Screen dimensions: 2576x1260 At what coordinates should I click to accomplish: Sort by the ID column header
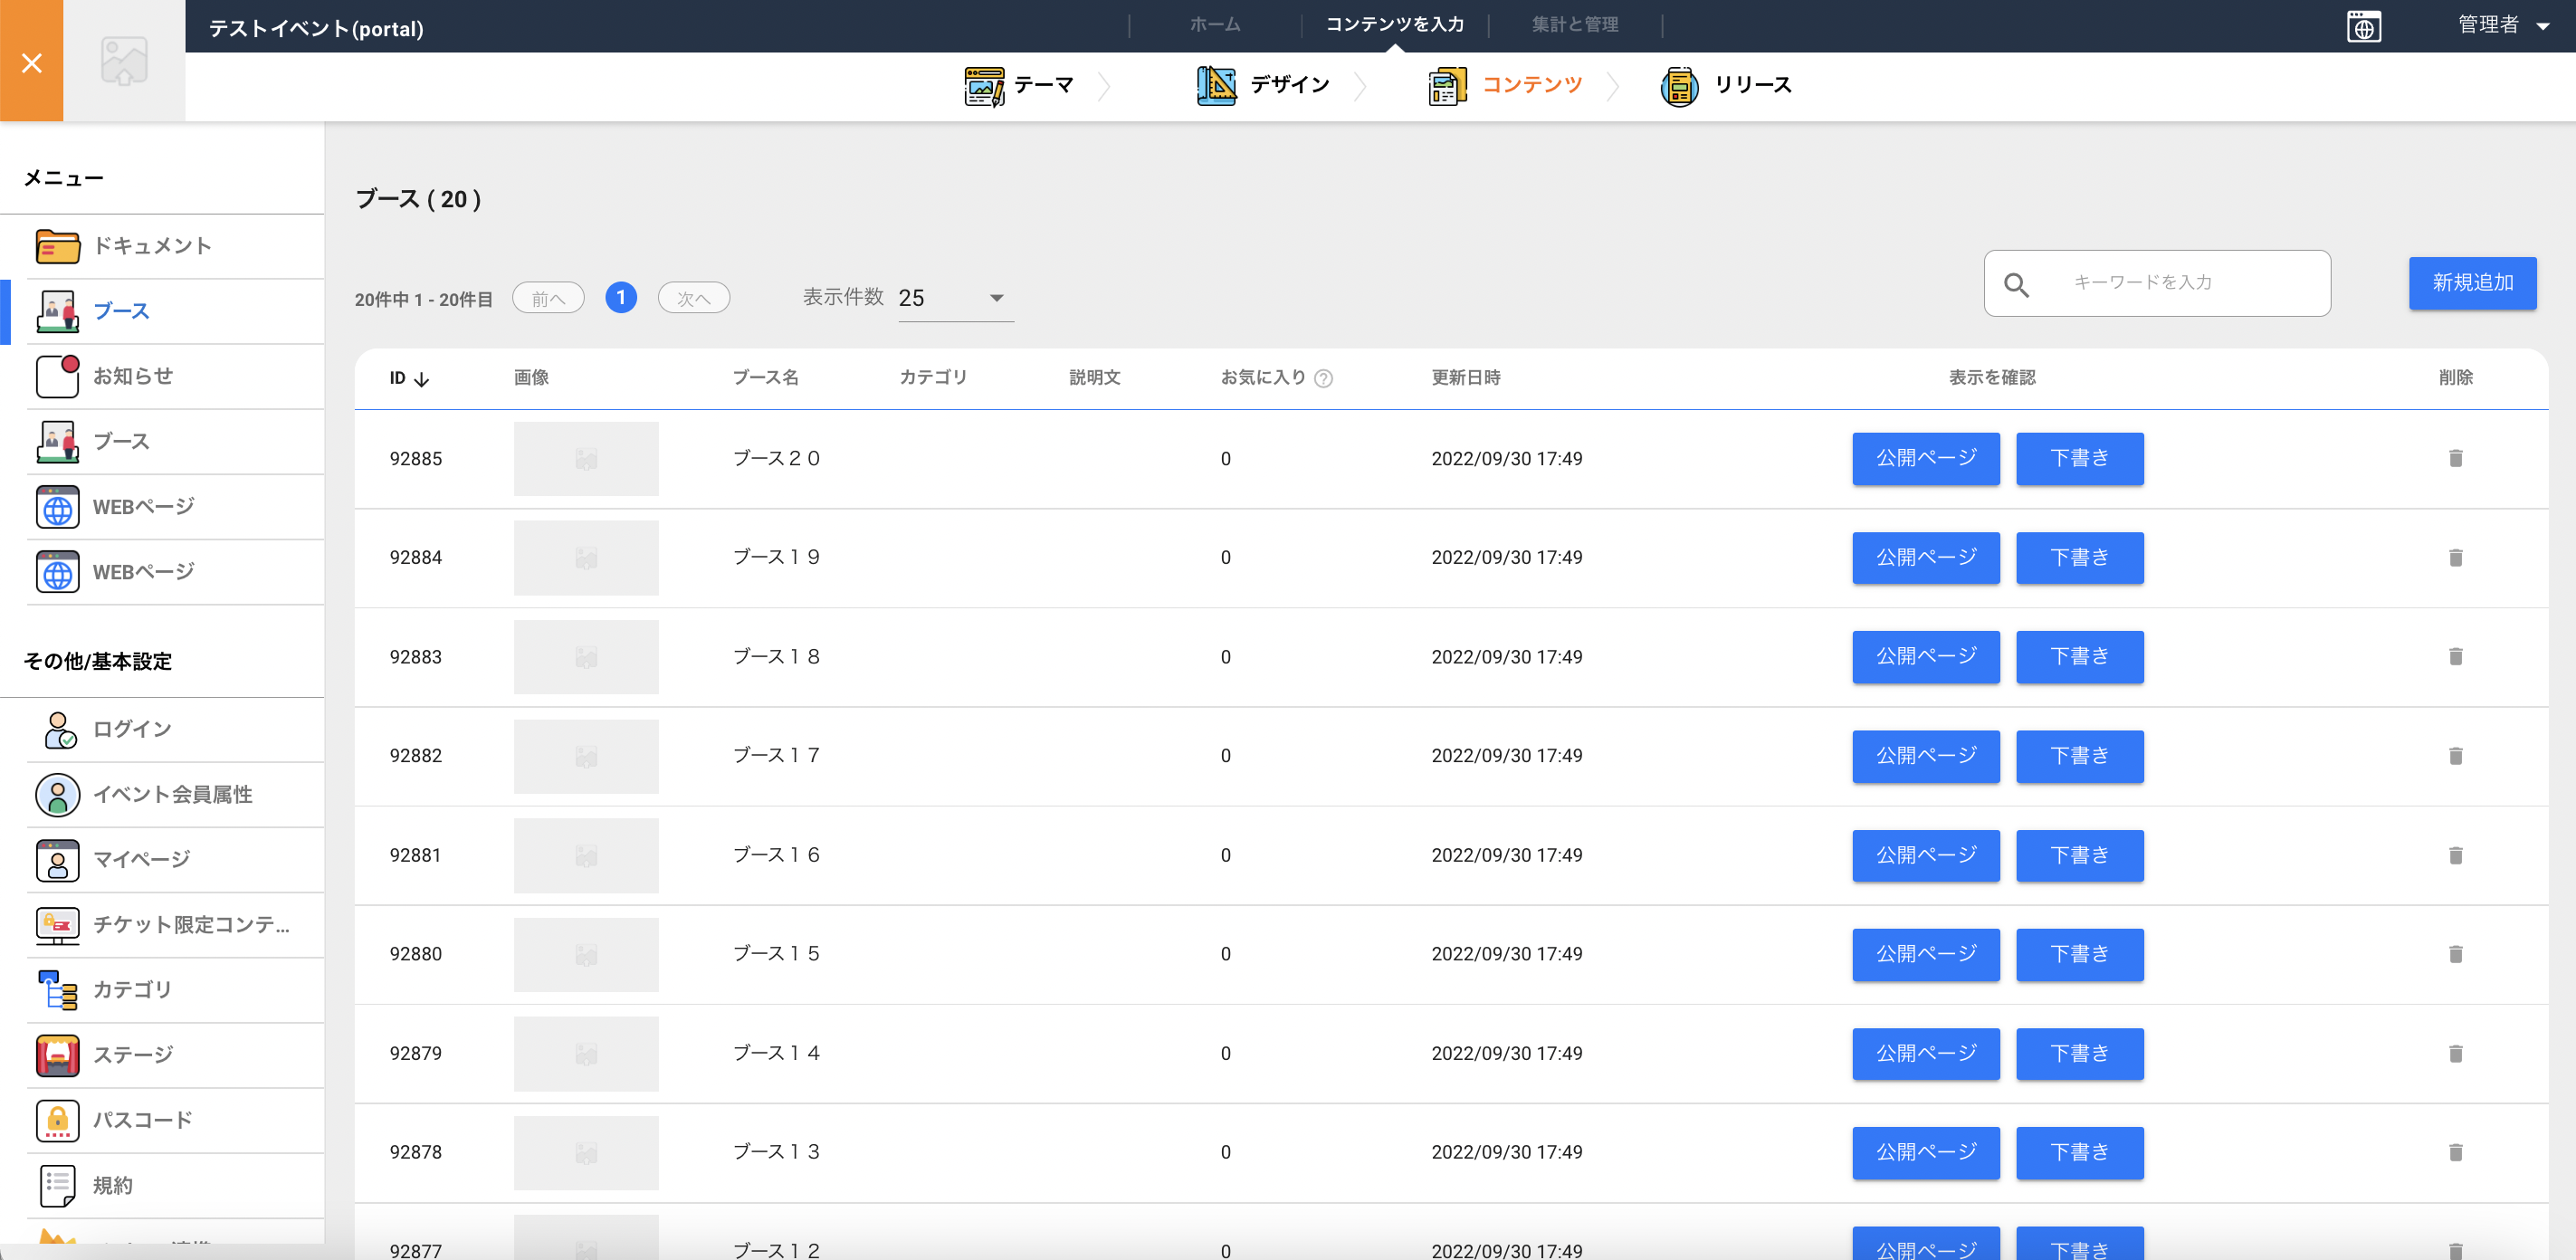[x=409, y=378]
